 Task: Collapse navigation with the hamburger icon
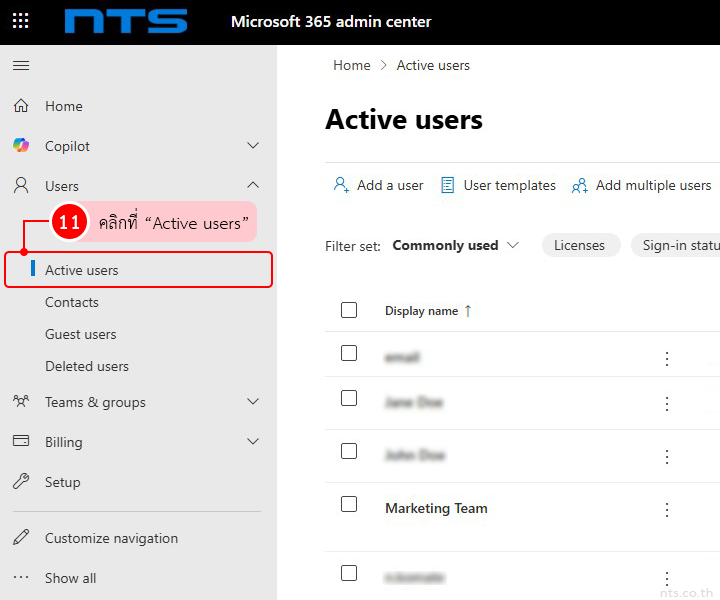pyautogui.click(x=21, y=66)
